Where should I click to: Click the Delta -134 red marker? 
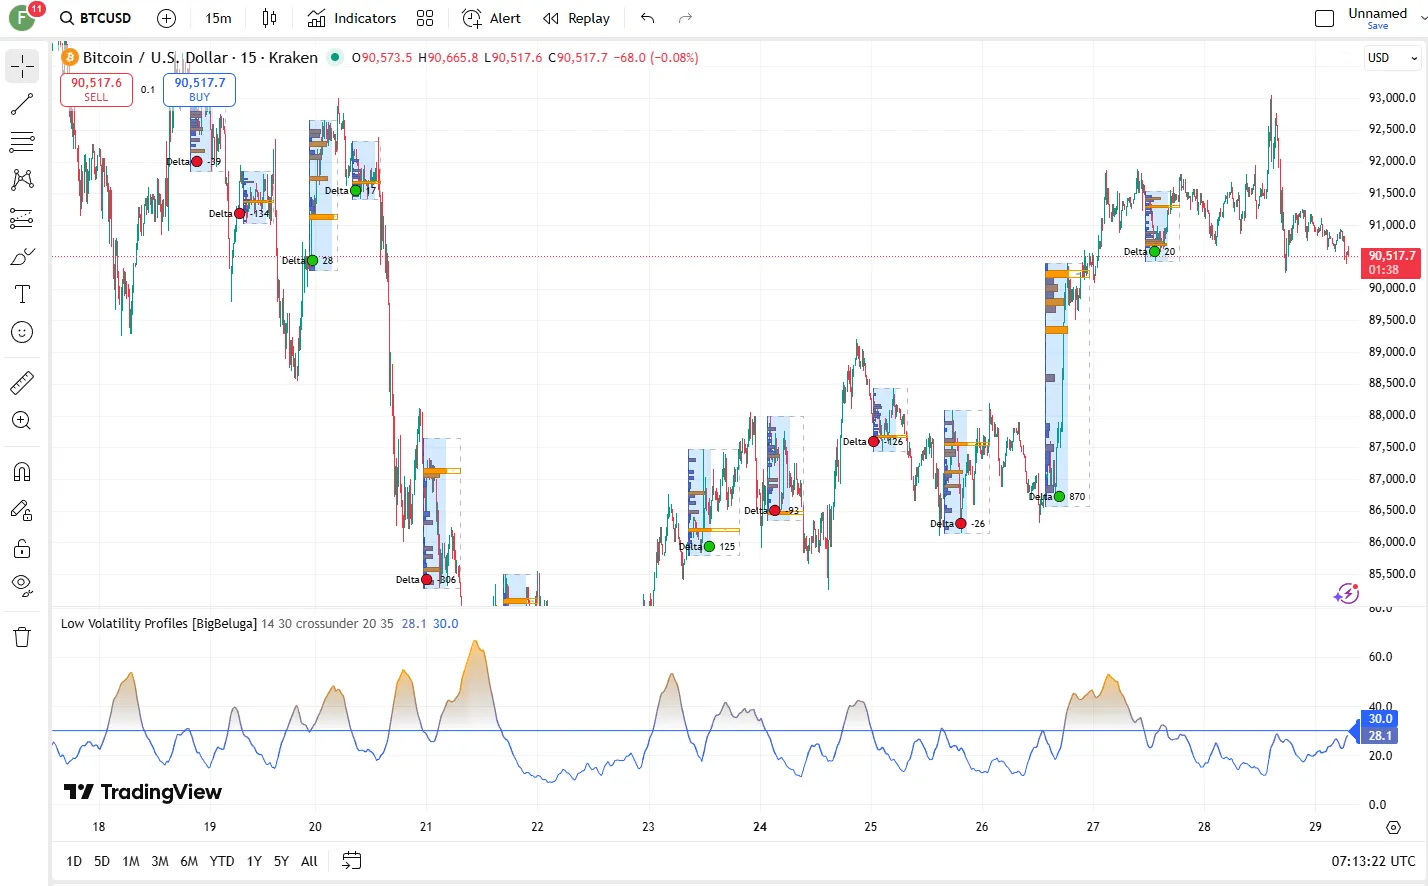239,213
